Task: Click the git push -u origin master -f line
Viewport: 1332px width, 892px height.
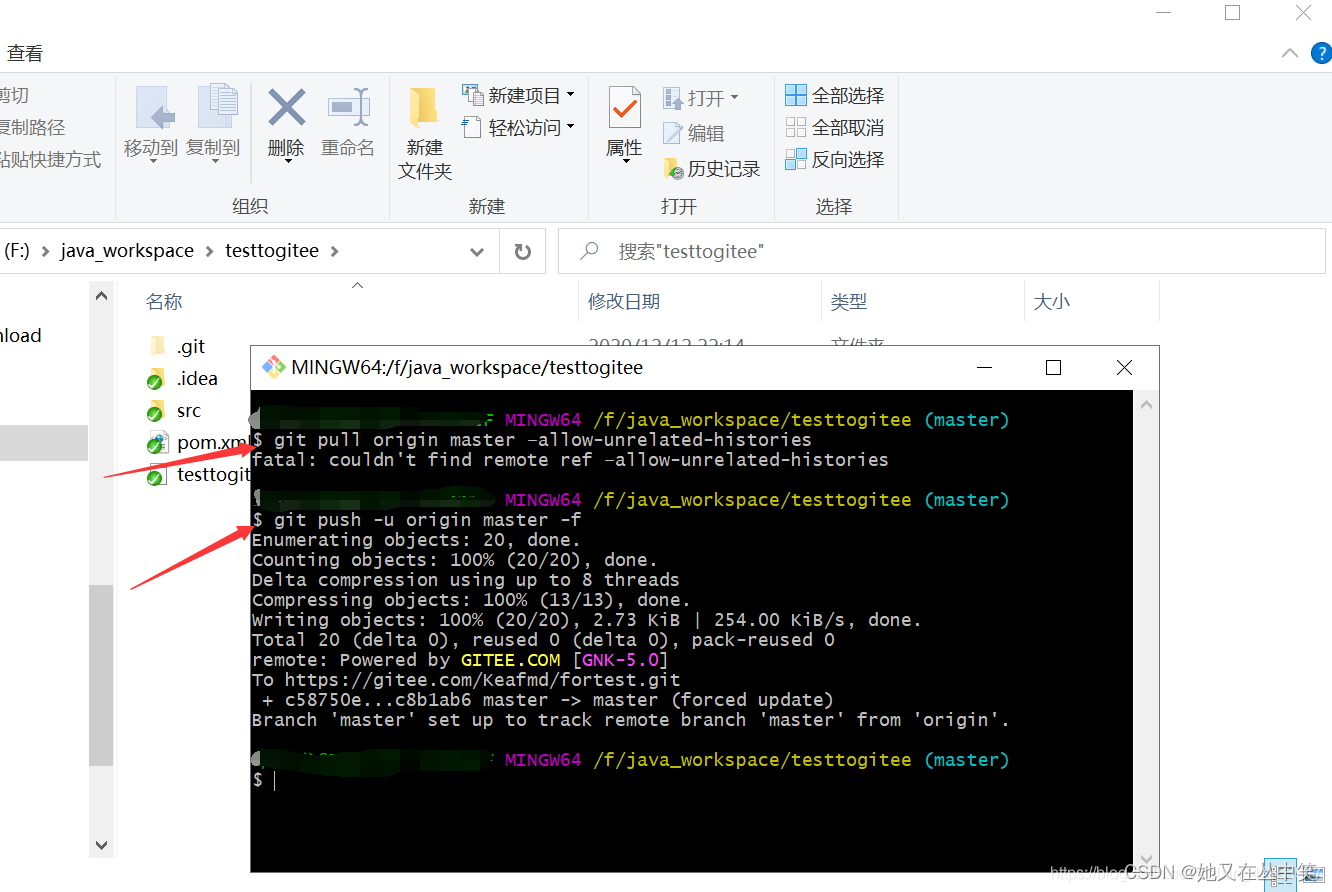Action: coord(416,520)
